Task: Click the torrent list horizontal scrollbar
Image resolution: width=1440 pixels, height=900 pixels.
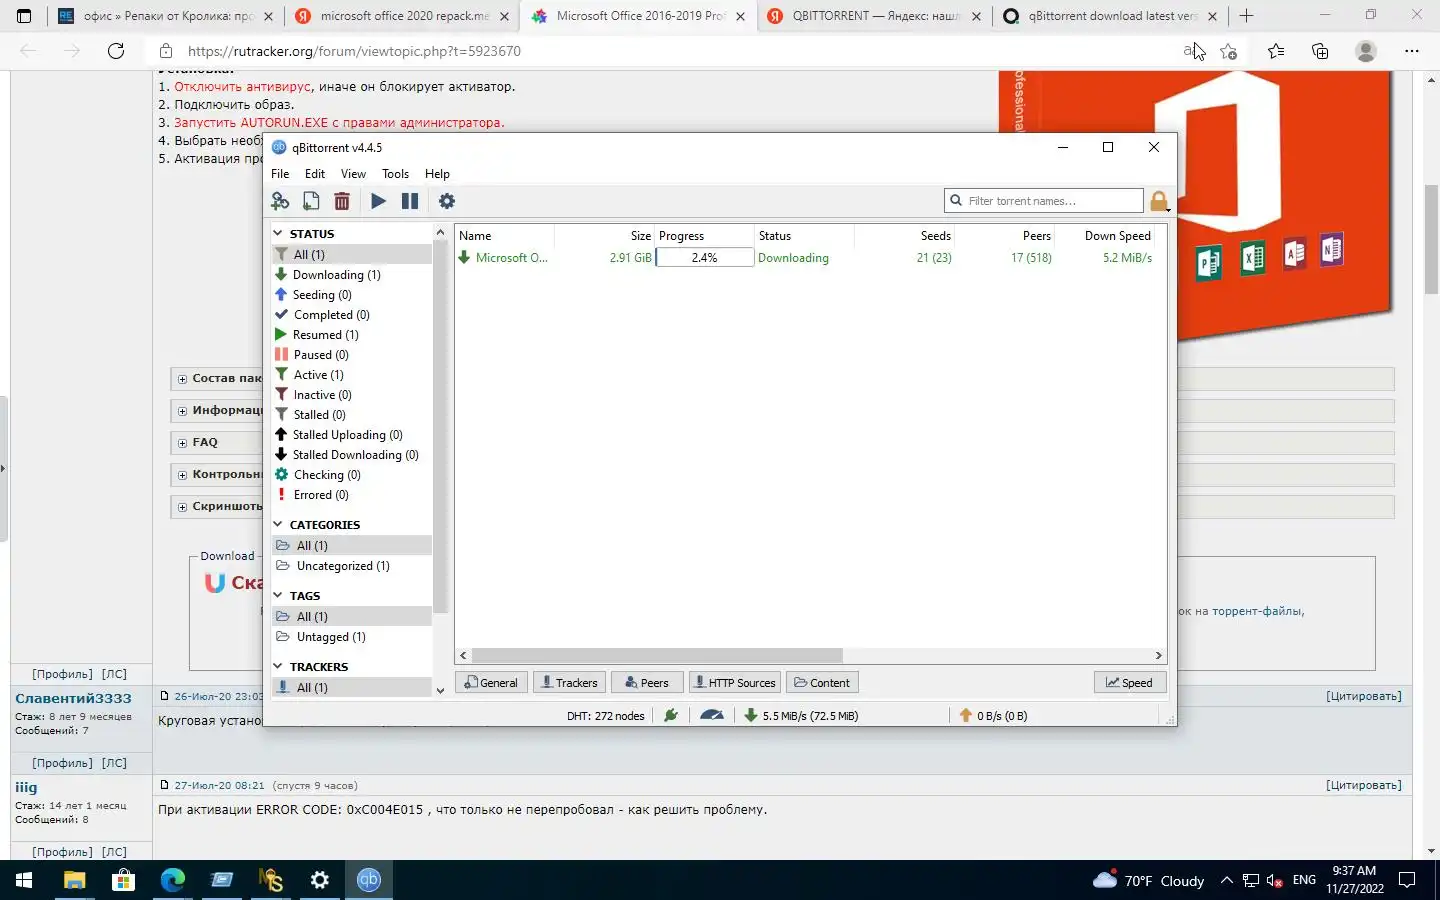Action: (x=657, y=656)
